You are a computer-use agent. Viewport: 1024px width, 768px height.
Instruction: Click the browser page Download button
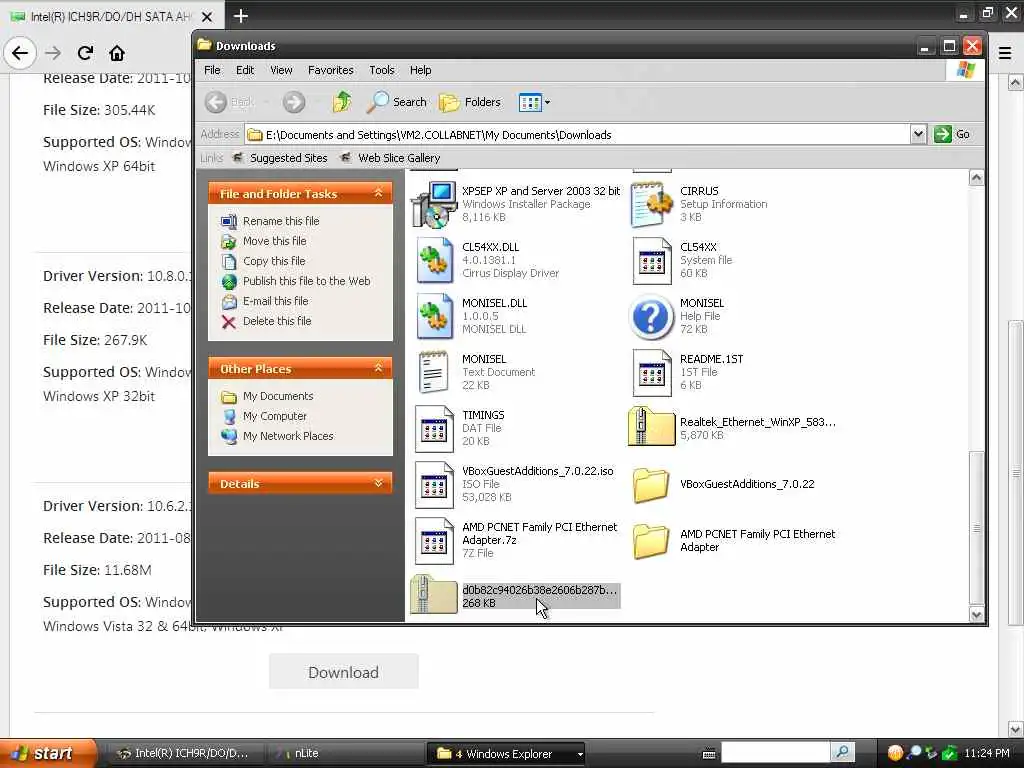tap(344, 672)
